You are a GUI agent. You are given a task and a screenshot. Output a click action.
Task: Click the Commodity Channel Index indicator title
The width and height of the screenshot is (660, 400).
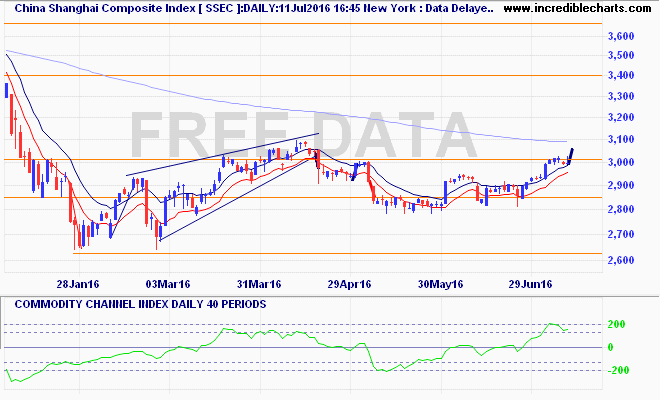pyautogui.click(x=136, y=303)
